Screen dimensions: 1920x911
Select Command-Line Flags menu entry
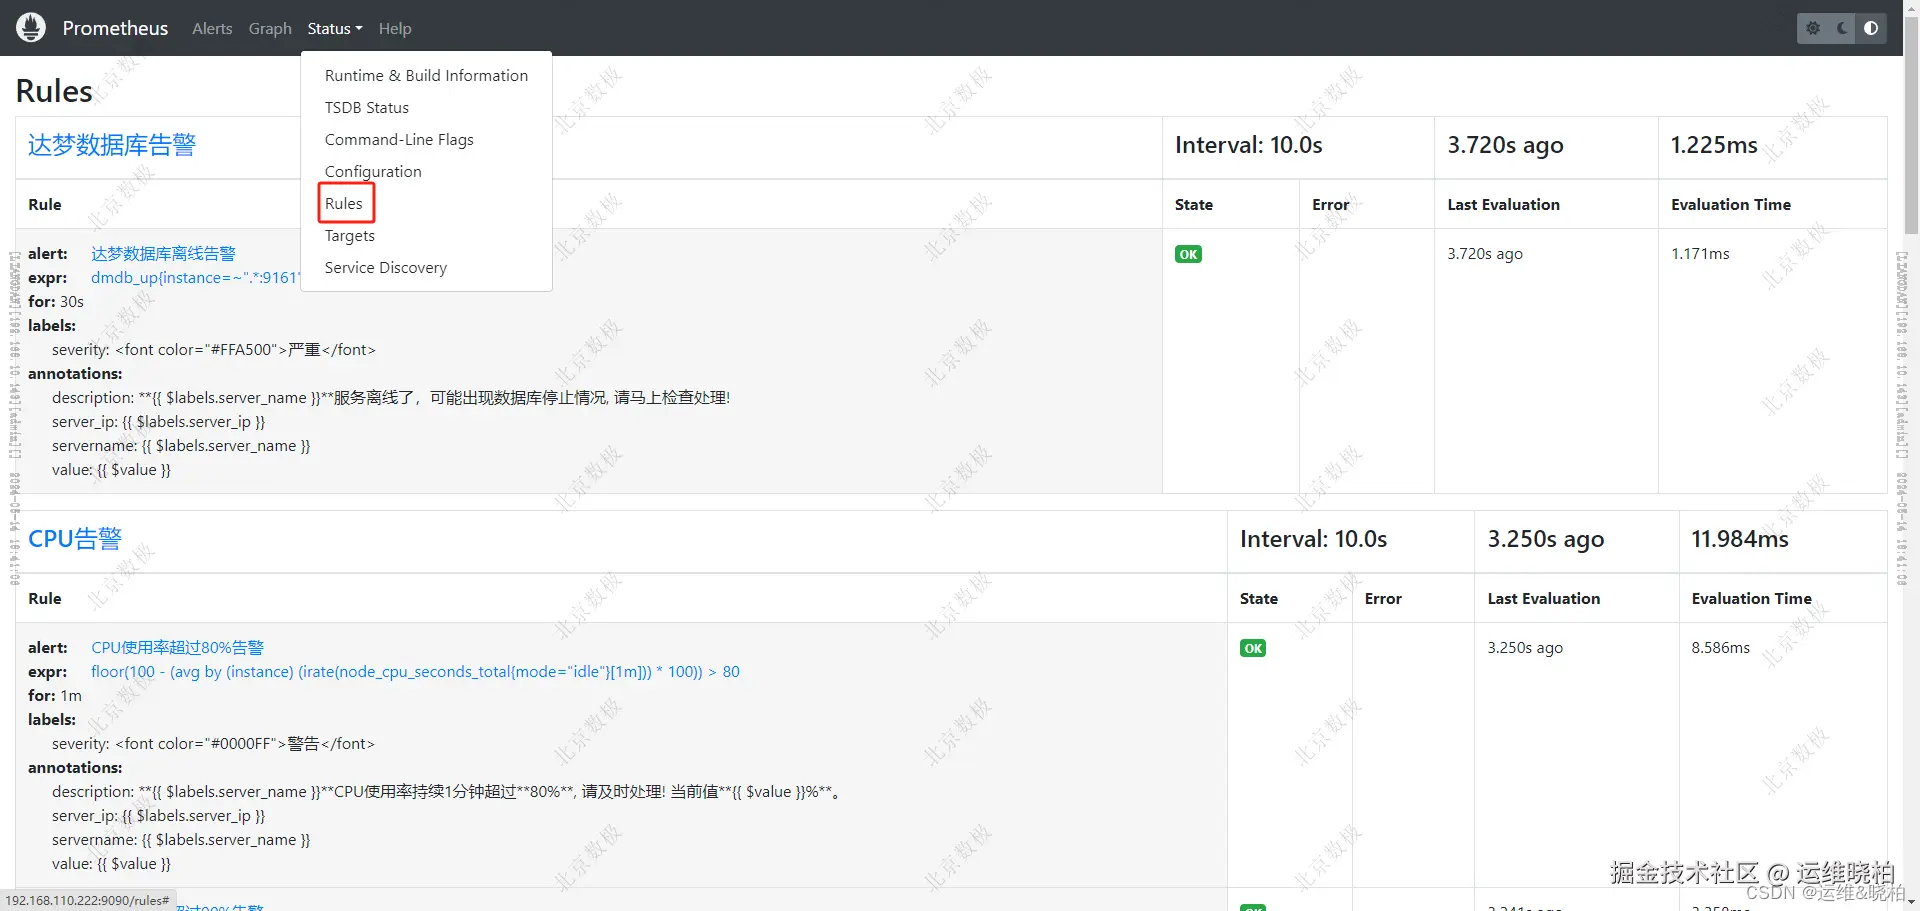tap(426, 140)
